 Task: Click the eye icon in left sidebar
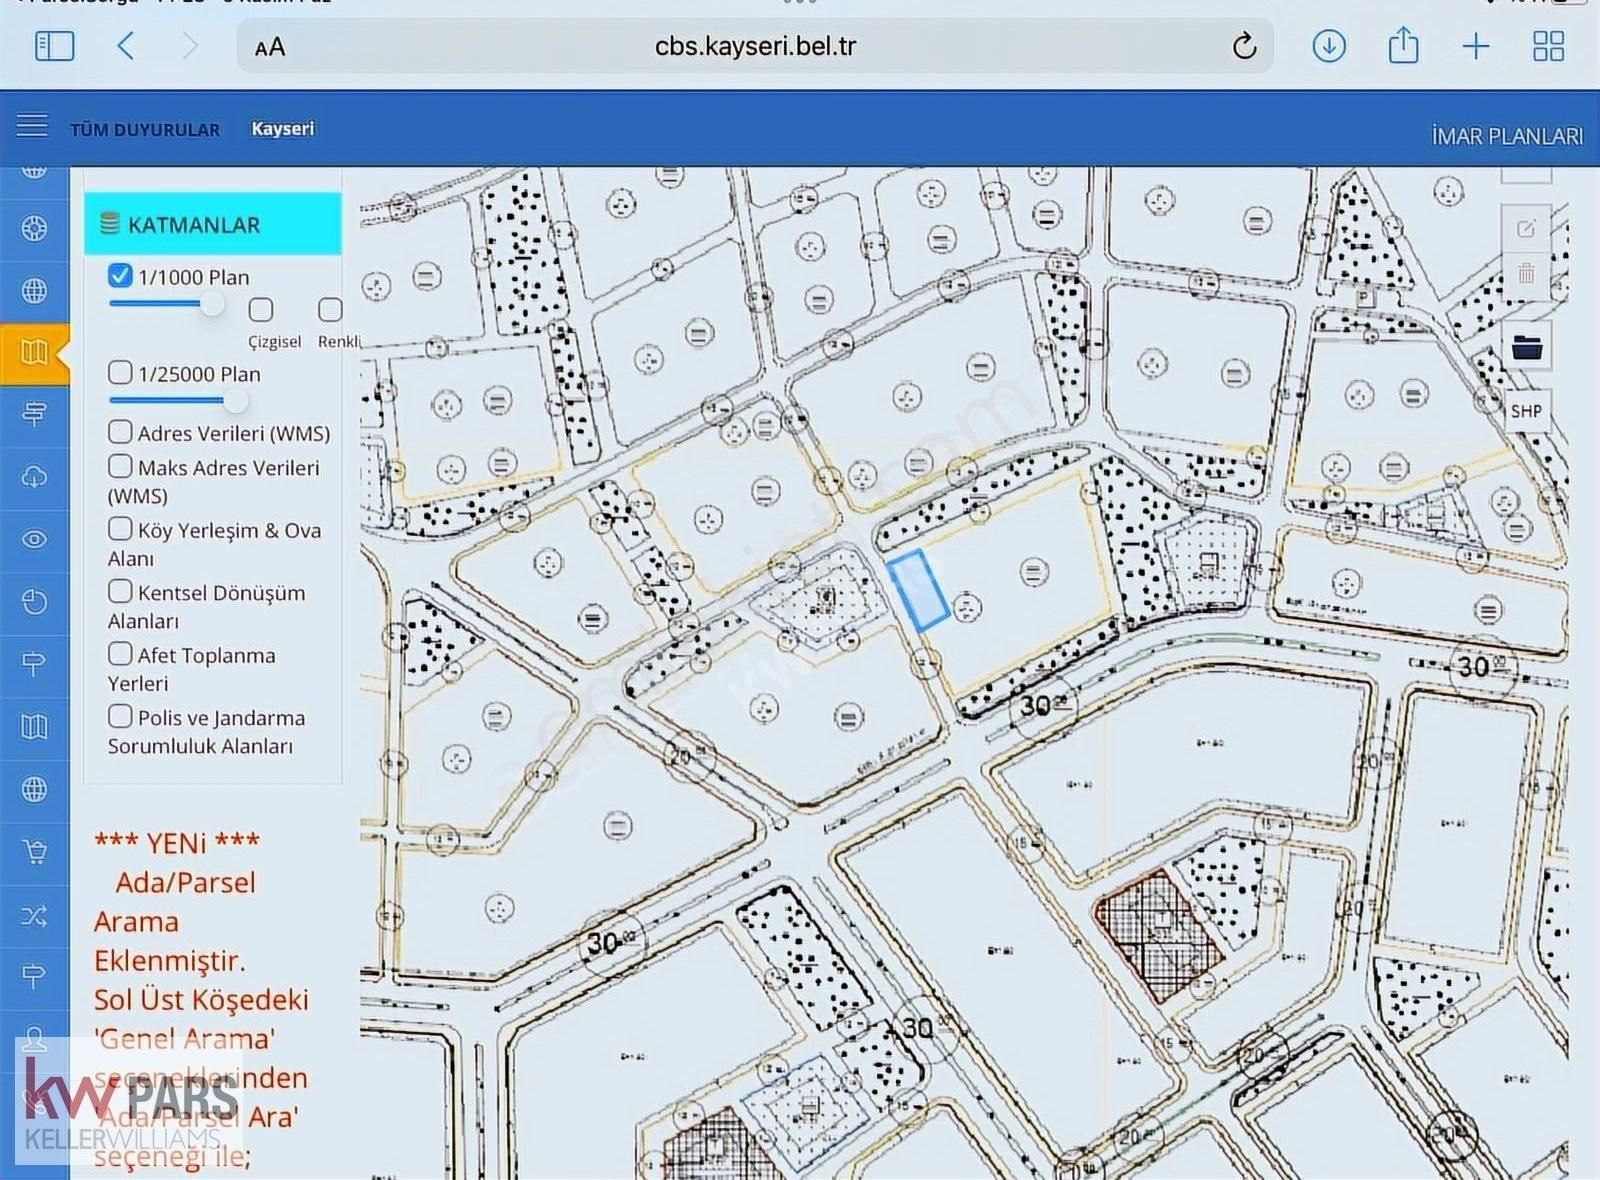pos(34,539)
